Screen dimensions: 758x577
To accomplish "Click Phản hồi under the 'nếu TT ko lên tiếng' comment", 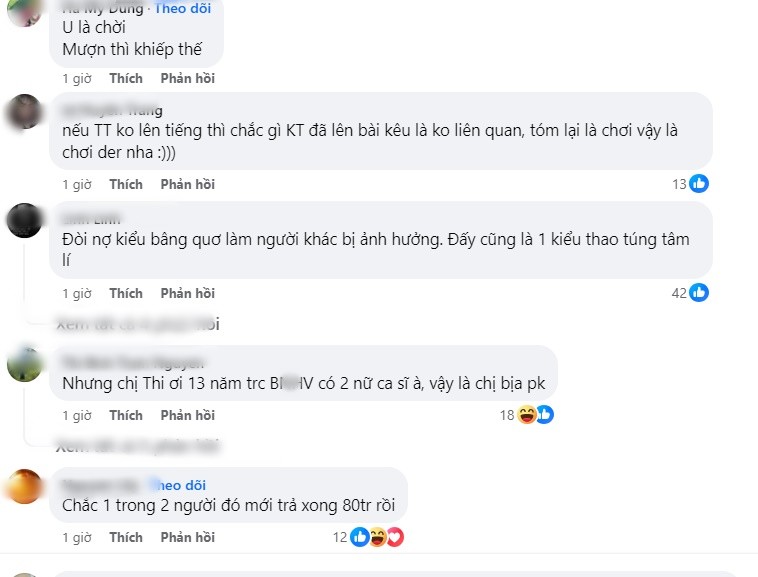I will coord(188,184).
